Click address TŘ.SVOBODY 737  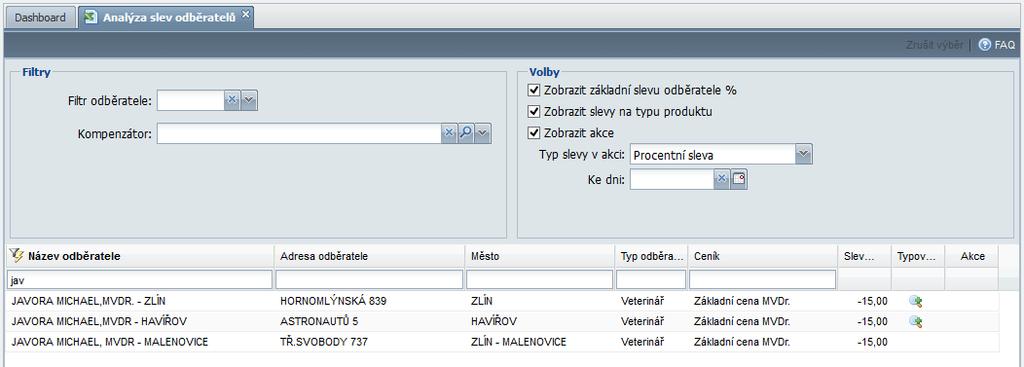coord(324,342)
